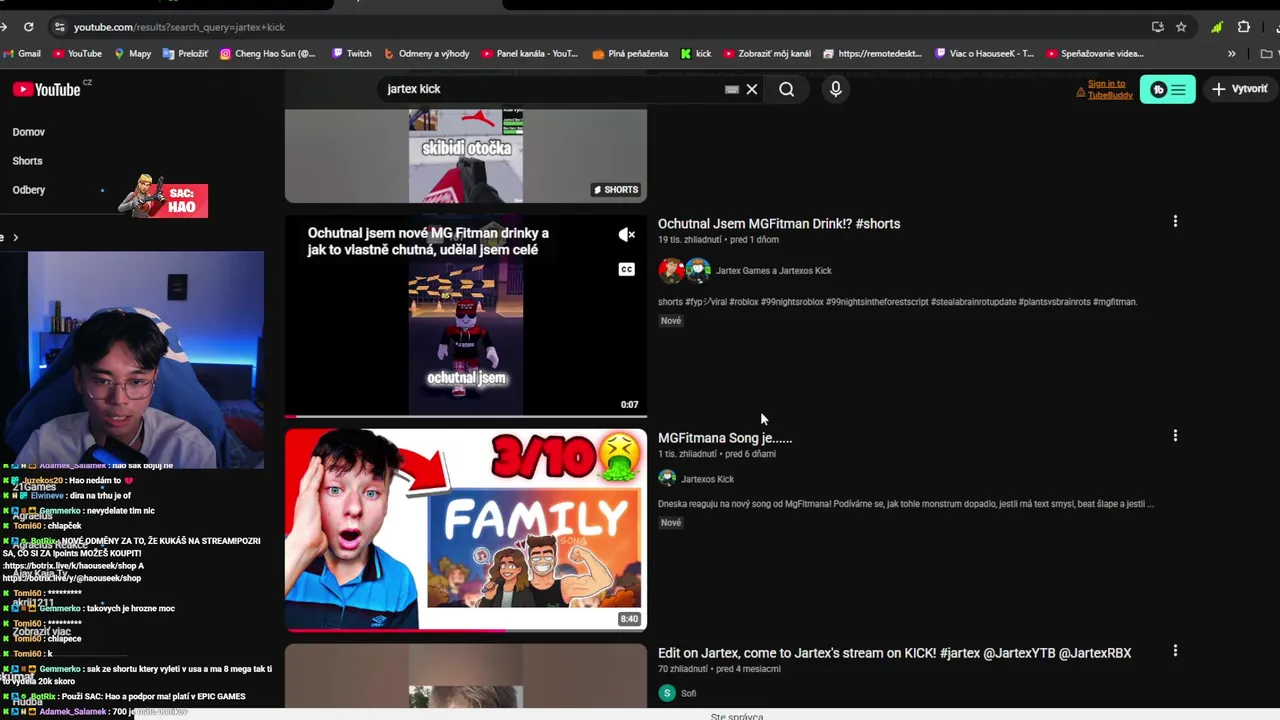Open the kick bookmark
Screen dimensions: 1280x720
[696, 54]
